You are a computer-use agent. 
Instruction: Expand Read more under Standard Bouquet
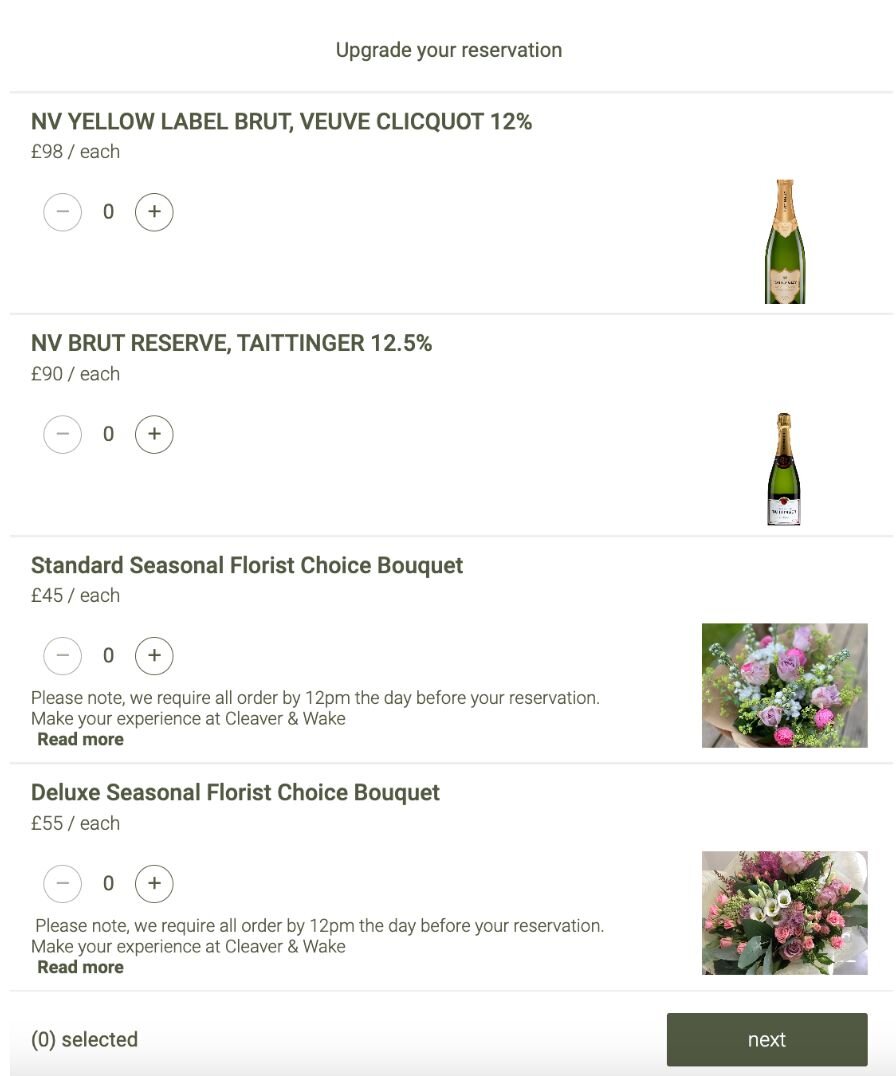[81, 740]
